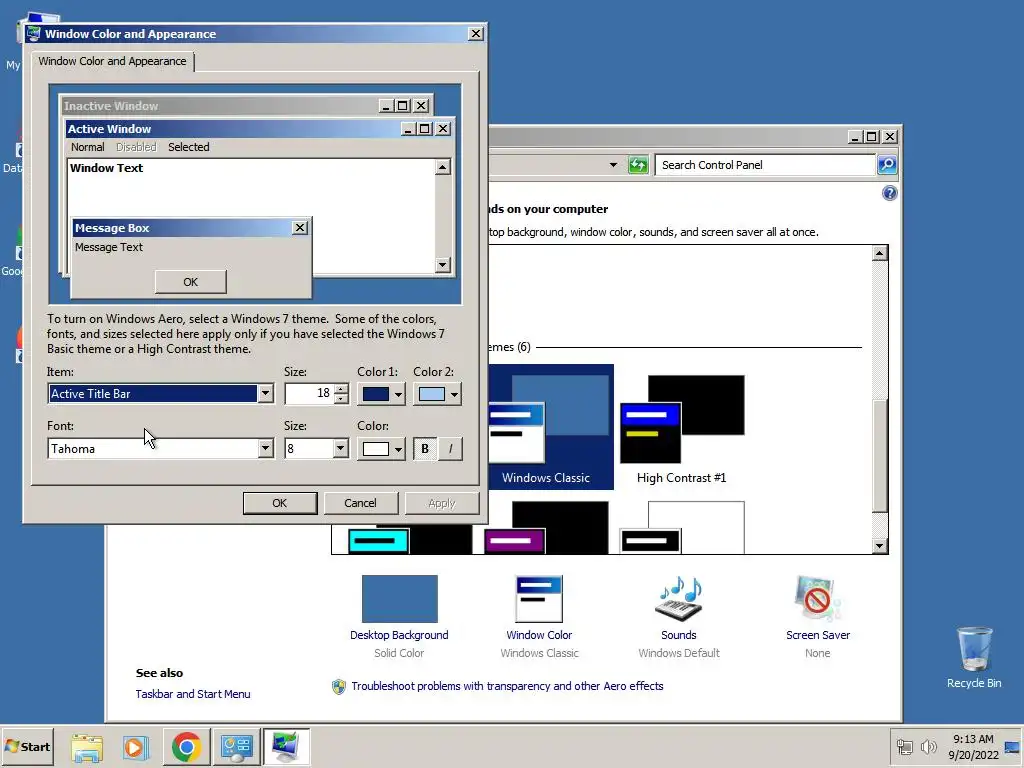The image size is (1024, 768).
Task: Click the white font Color swatch
Action: click(x=376, y=449)
